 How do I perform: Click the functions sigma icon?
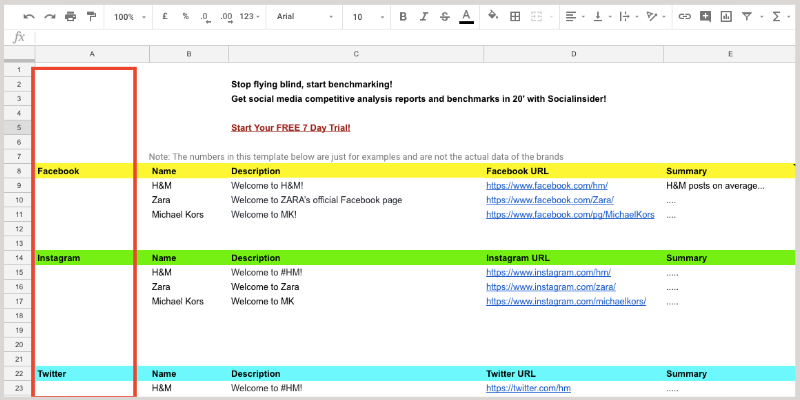[x=776, y=17]
